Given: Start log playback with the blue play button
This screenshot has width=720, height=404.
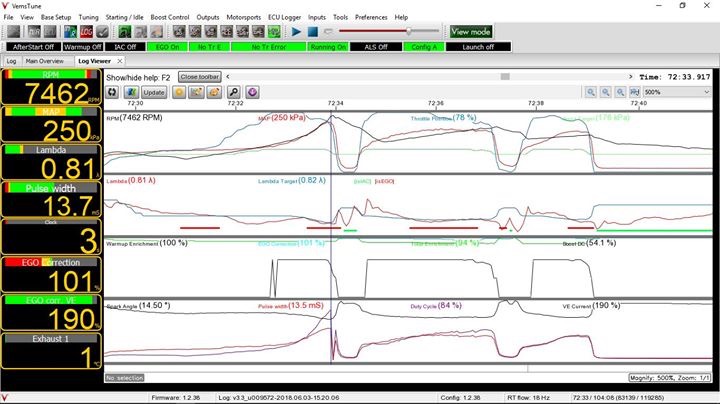Looking at the screenshot, I should click(x=296, y=32).
